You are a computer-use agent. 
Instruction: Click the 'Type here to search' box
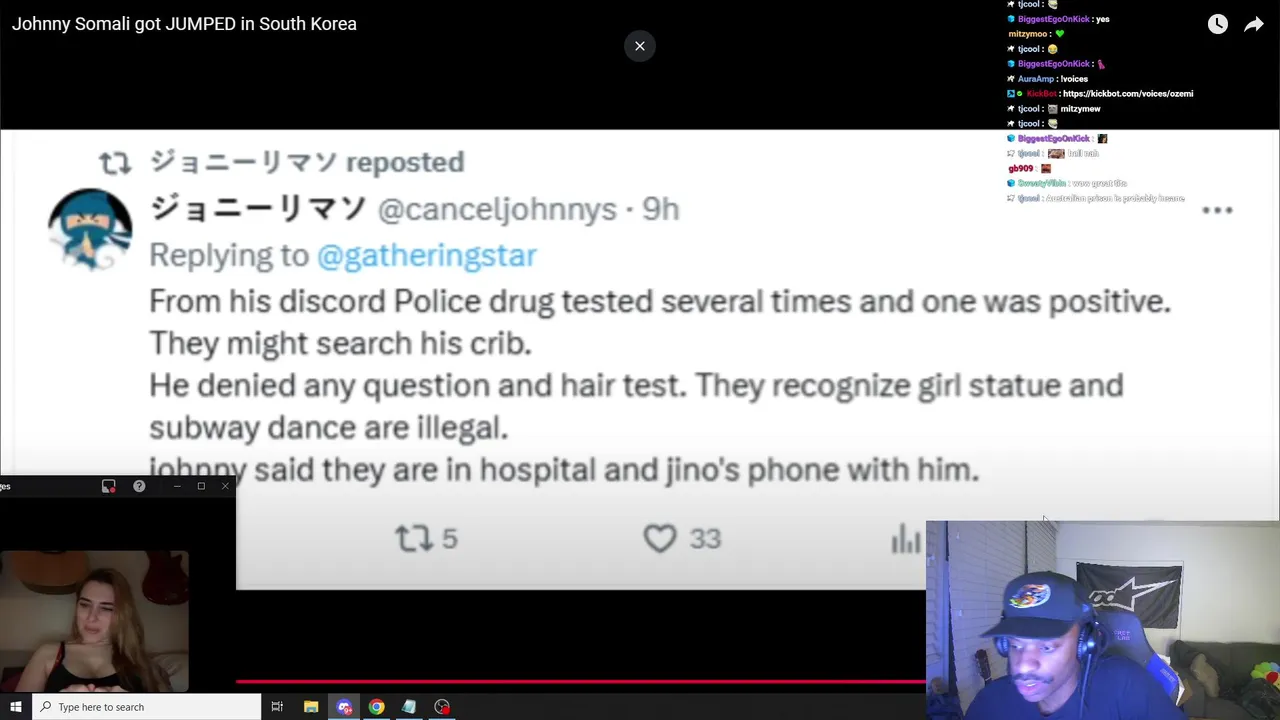150,707
